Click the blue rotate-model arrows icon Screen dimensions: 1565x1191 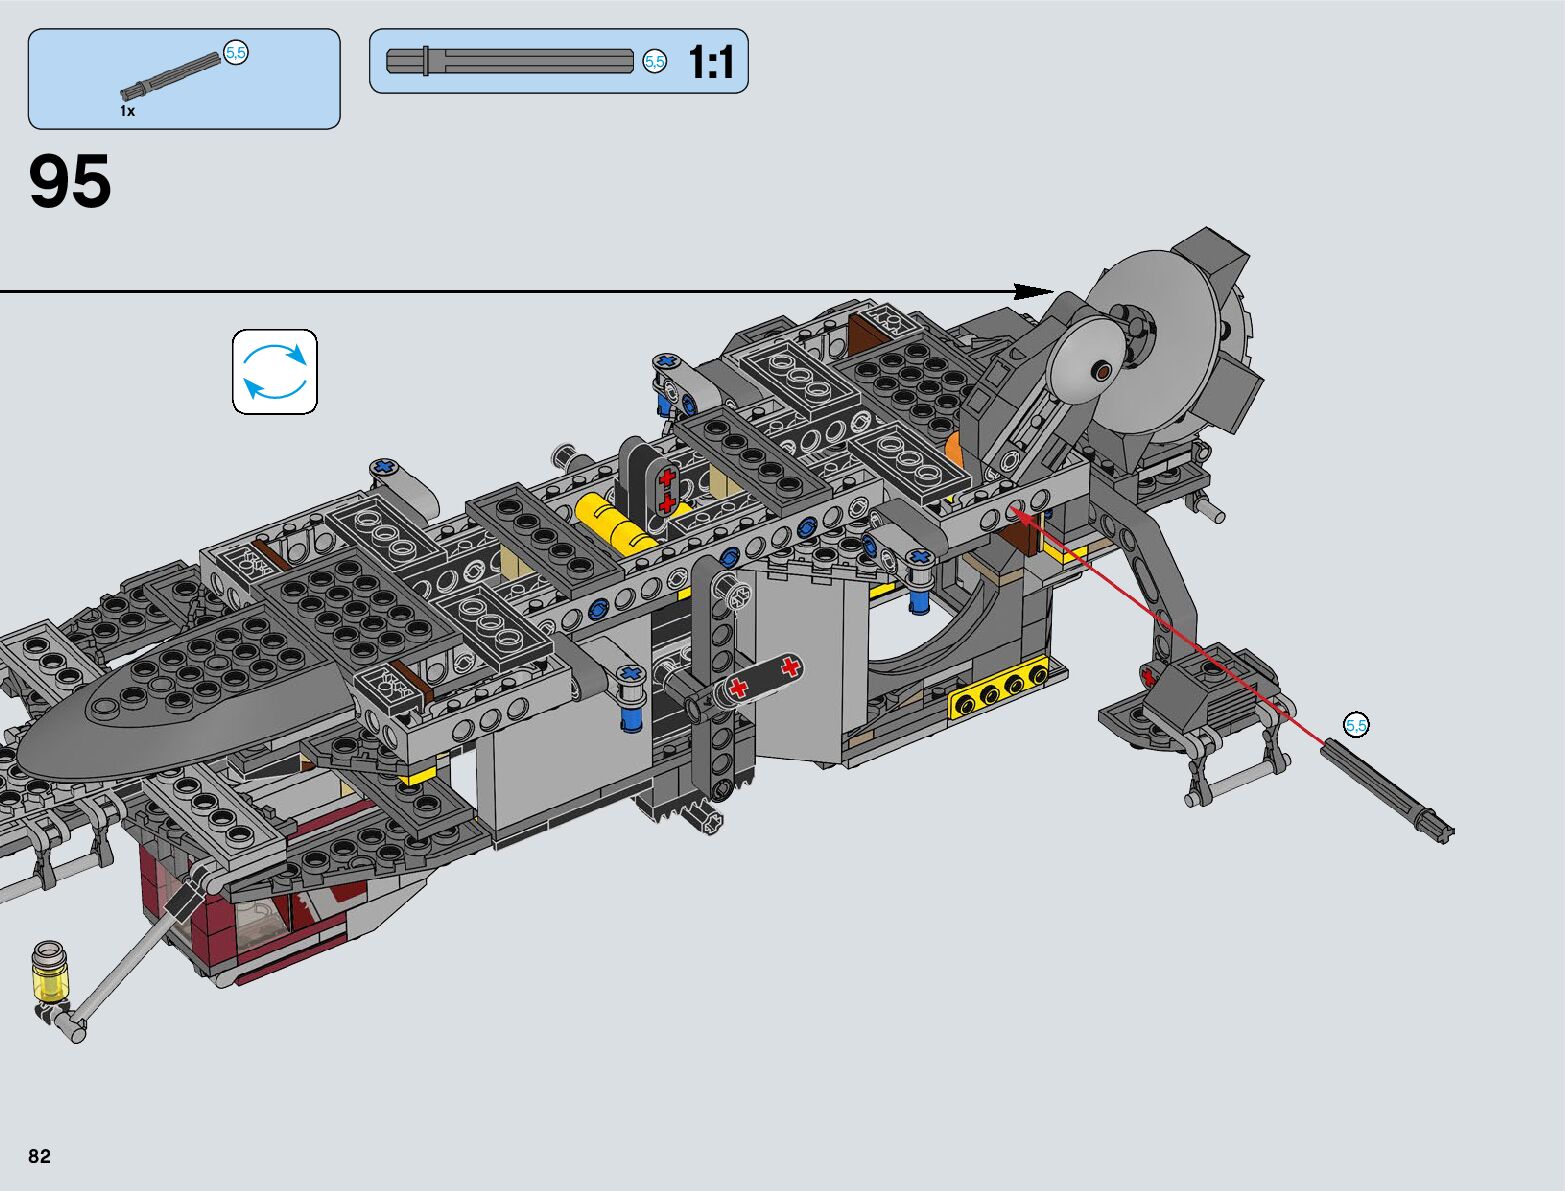pos(275,372)
